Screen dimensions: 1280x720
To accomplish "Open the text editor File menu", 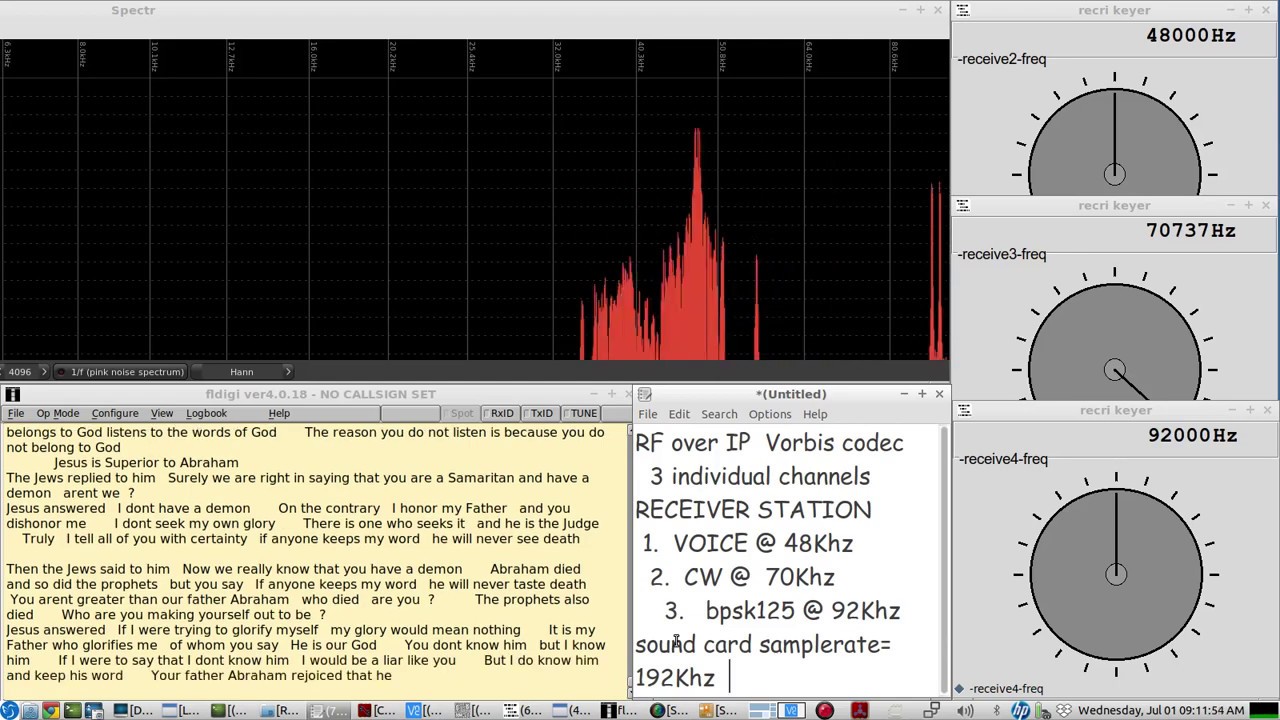I will (648, 414).
